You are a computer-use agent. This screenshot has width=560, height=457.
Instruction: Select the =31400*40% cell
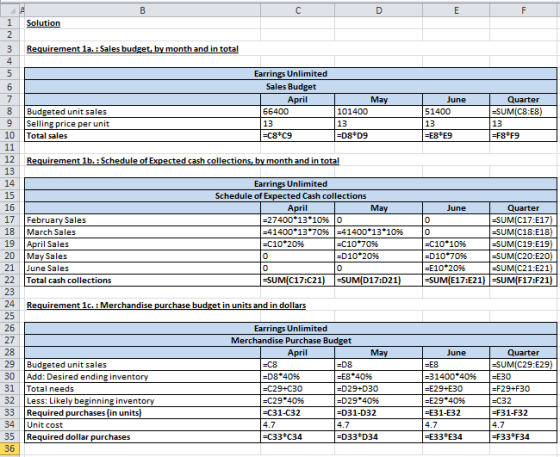pos(456,377)
